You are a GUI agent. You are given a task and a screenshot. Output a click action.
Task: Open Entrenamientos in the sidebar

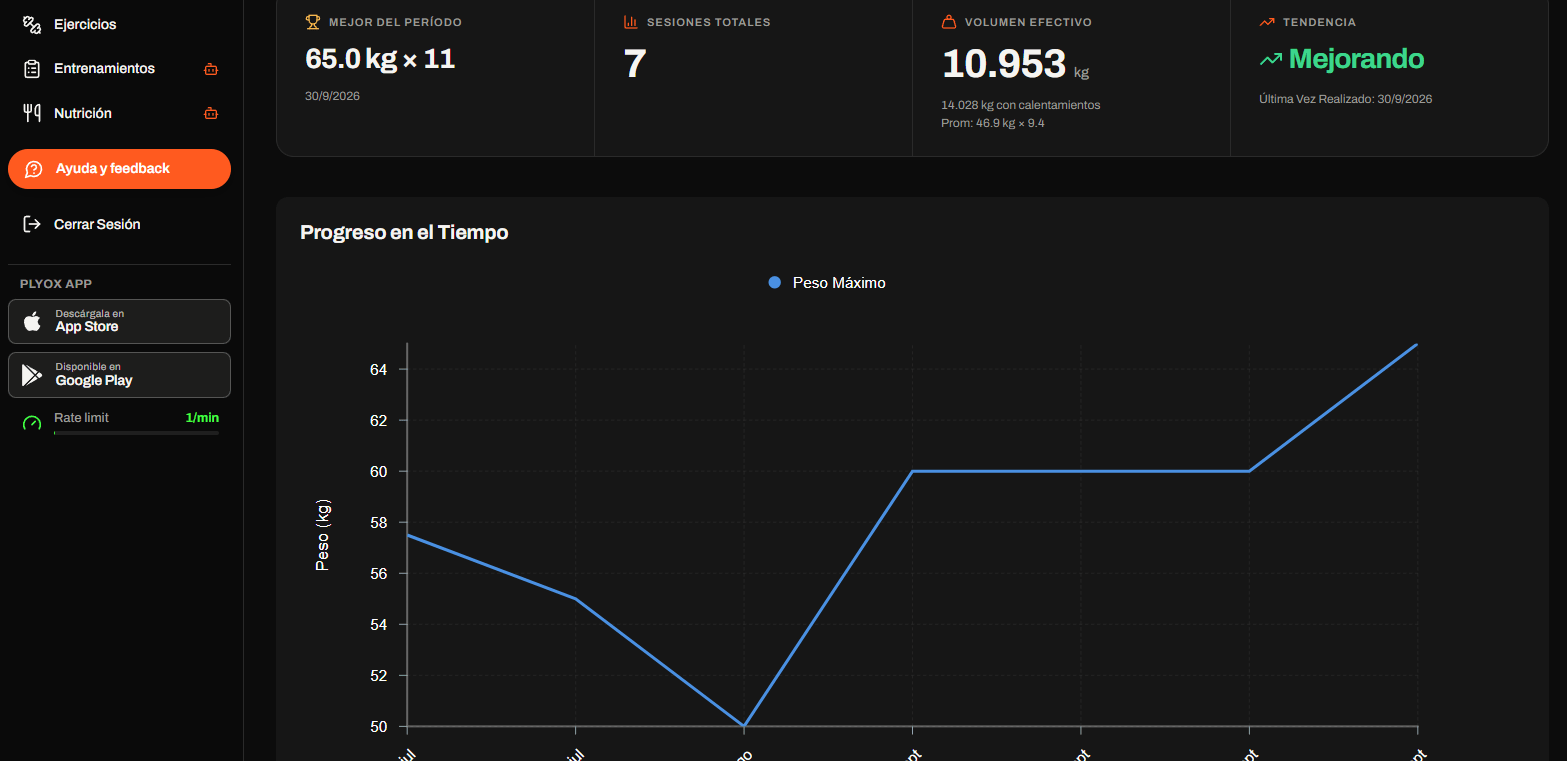pyautogui.click(x=119, y=69)
